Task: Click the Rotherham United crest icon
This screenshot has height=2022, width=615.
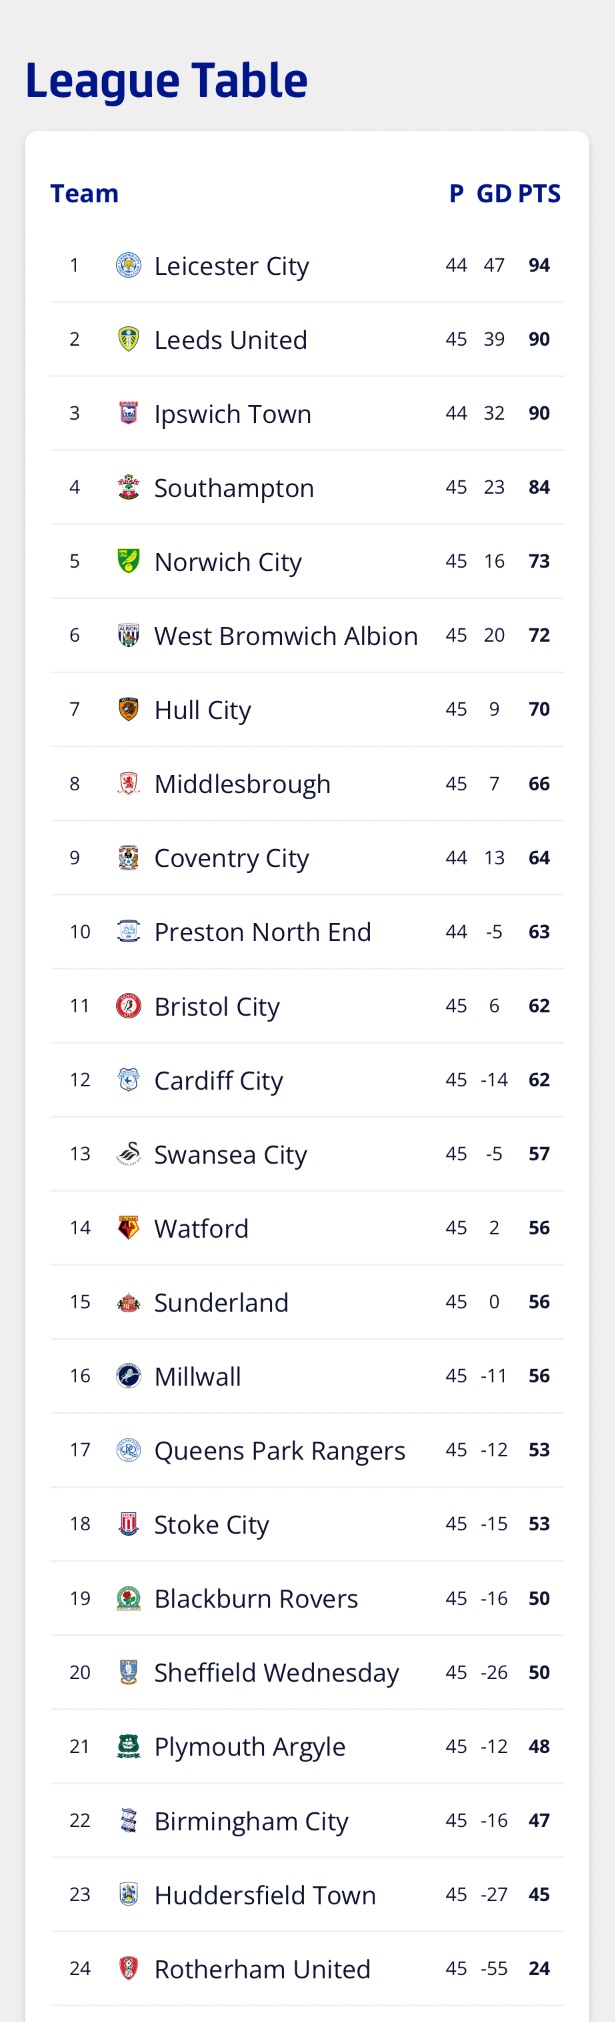Action: [129, 1968]
